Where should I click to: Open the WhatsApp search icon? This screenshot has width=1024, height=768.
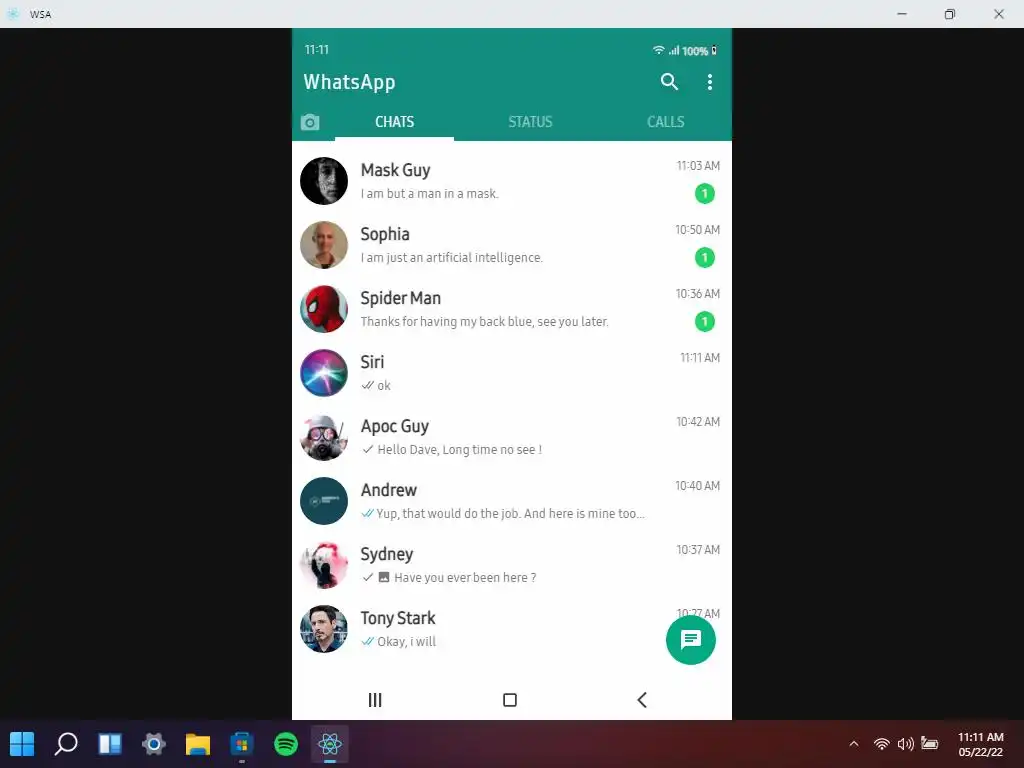[x=669, y=82]
